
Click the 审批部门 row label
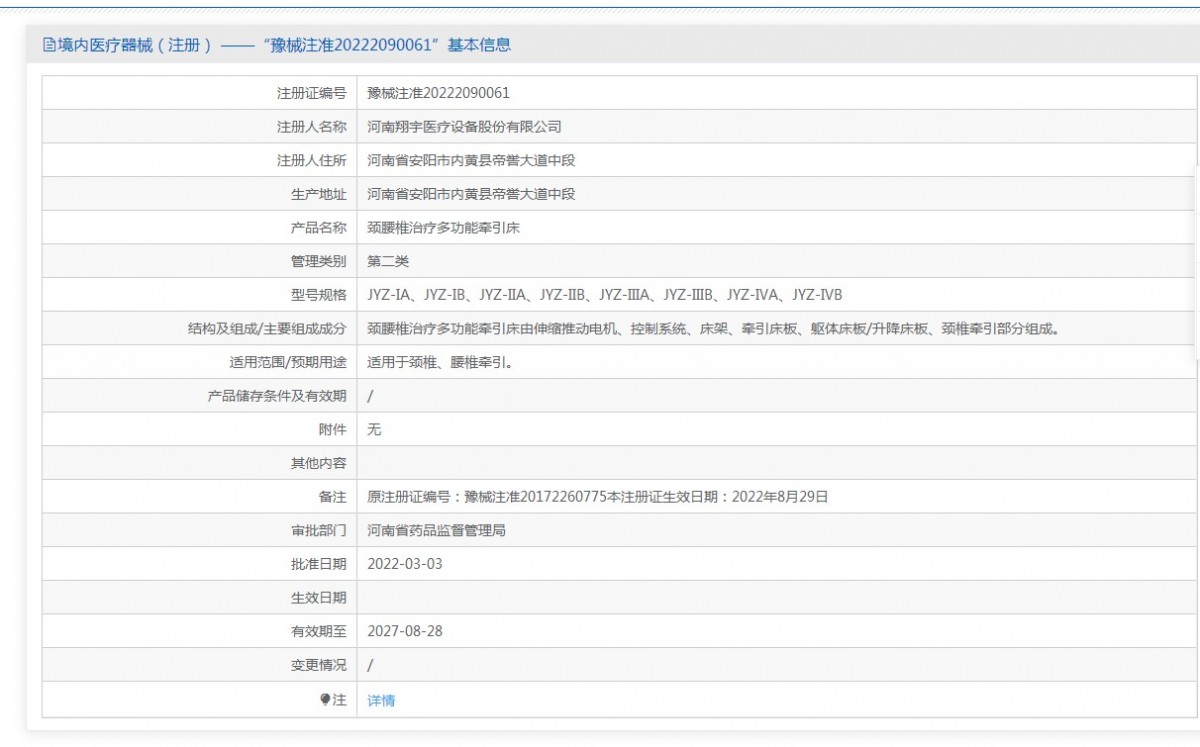coord(318,530)
